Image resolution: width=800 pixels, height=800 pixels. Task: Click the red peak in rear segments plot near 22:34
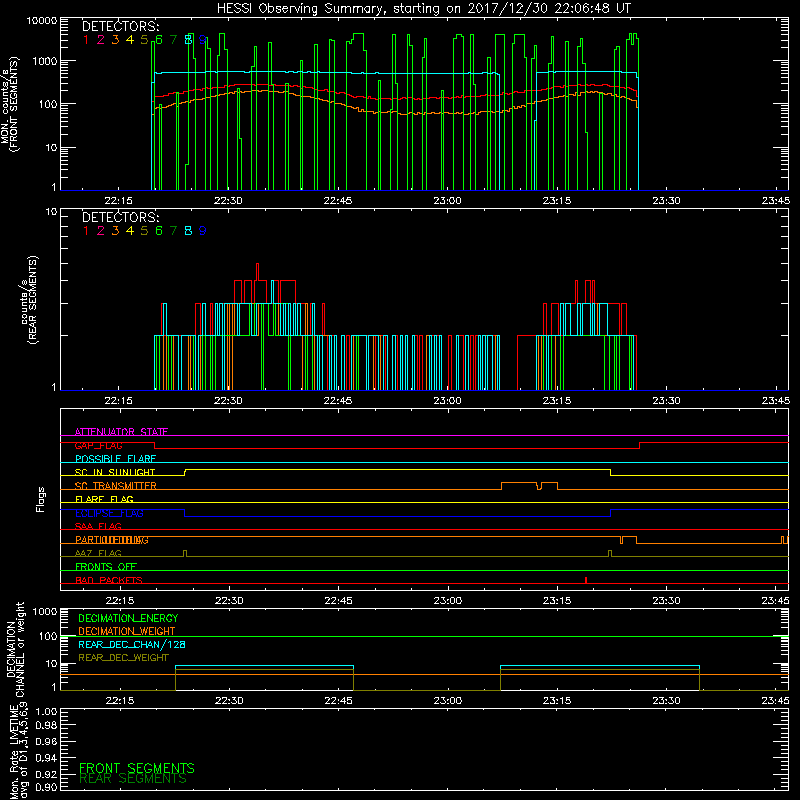257,271
